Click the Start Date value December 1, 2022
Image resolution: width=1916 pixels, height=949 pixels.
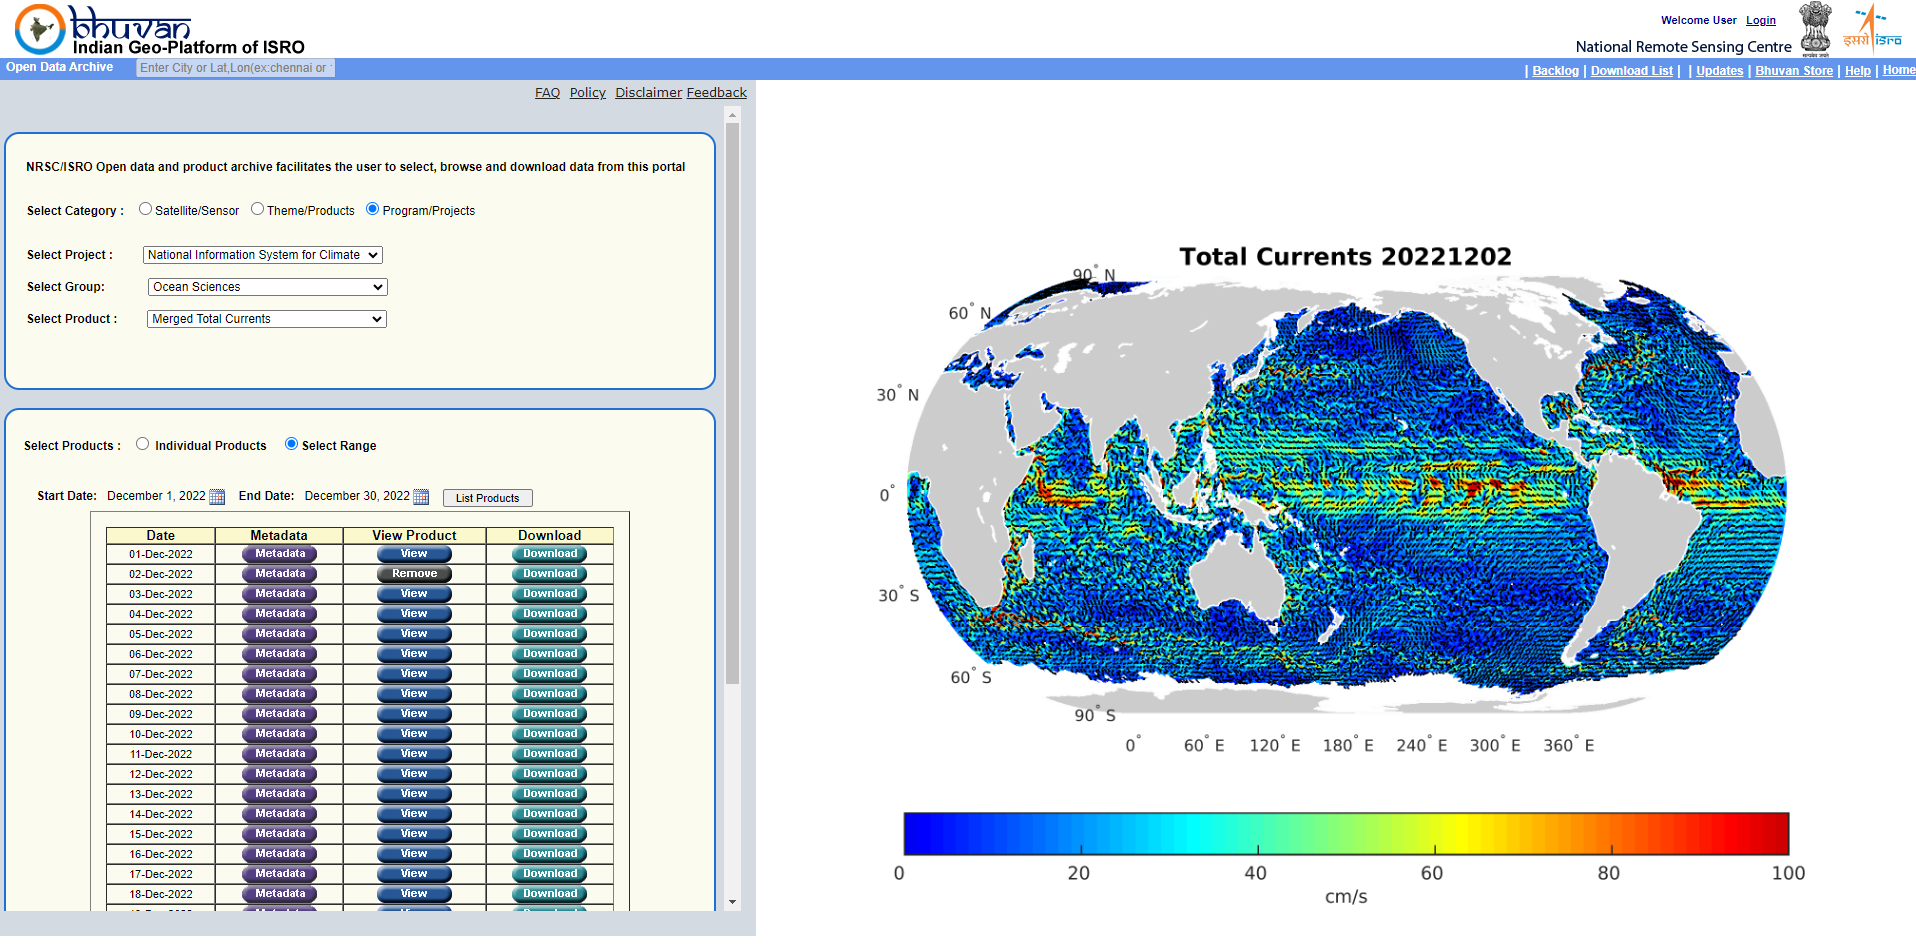(x=156, y=496)
